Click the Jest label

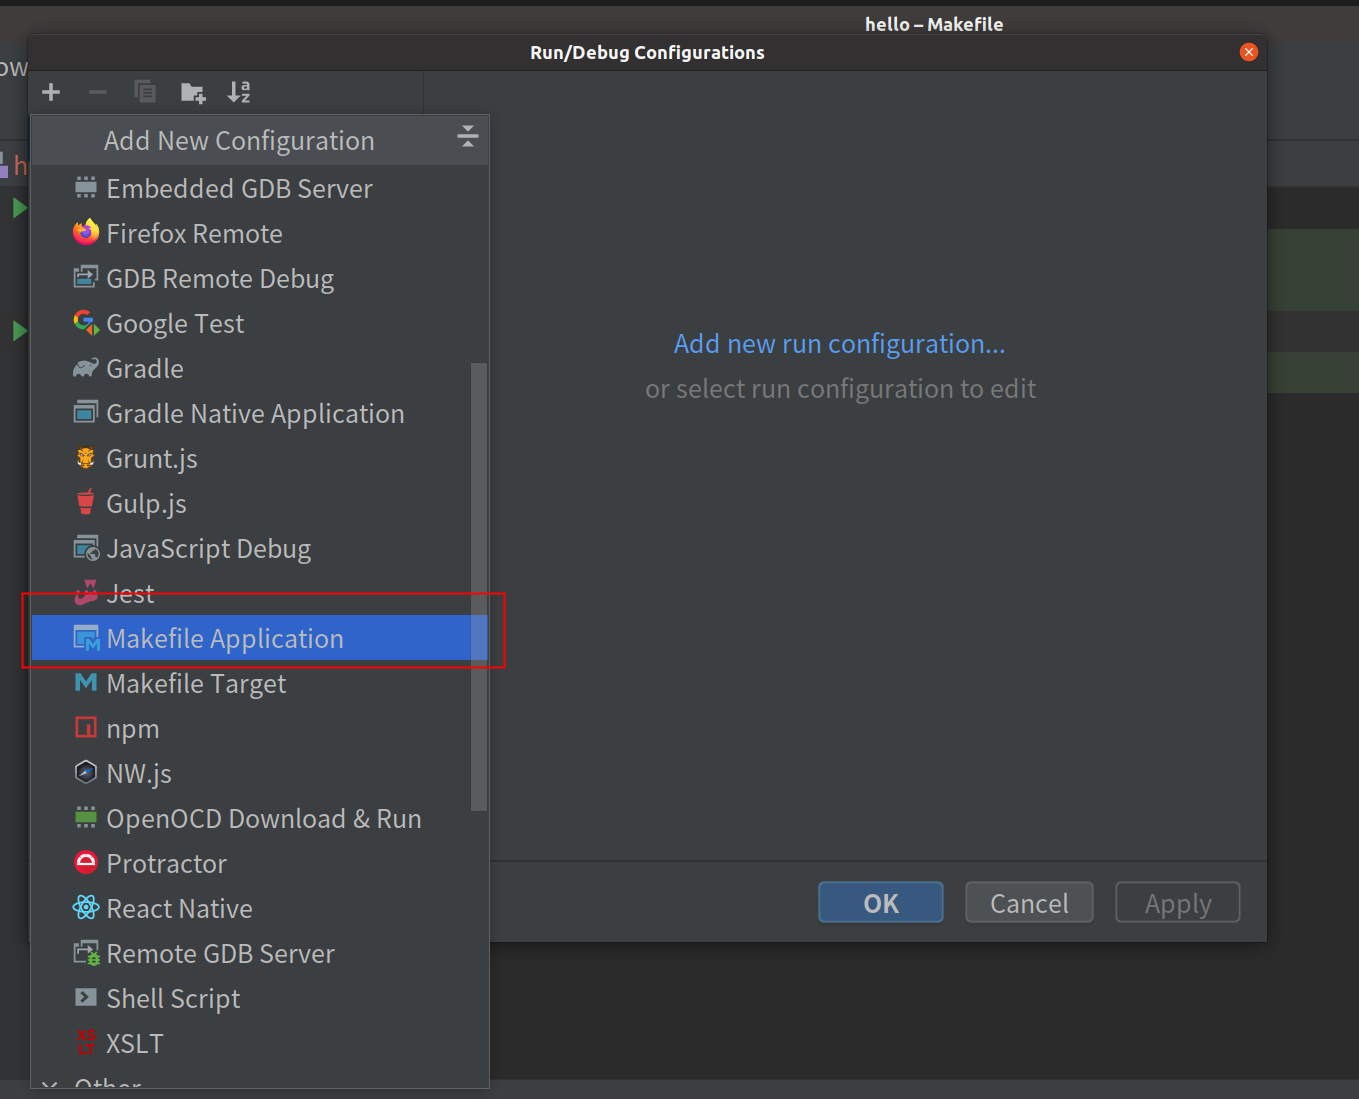tap(130, 594)
